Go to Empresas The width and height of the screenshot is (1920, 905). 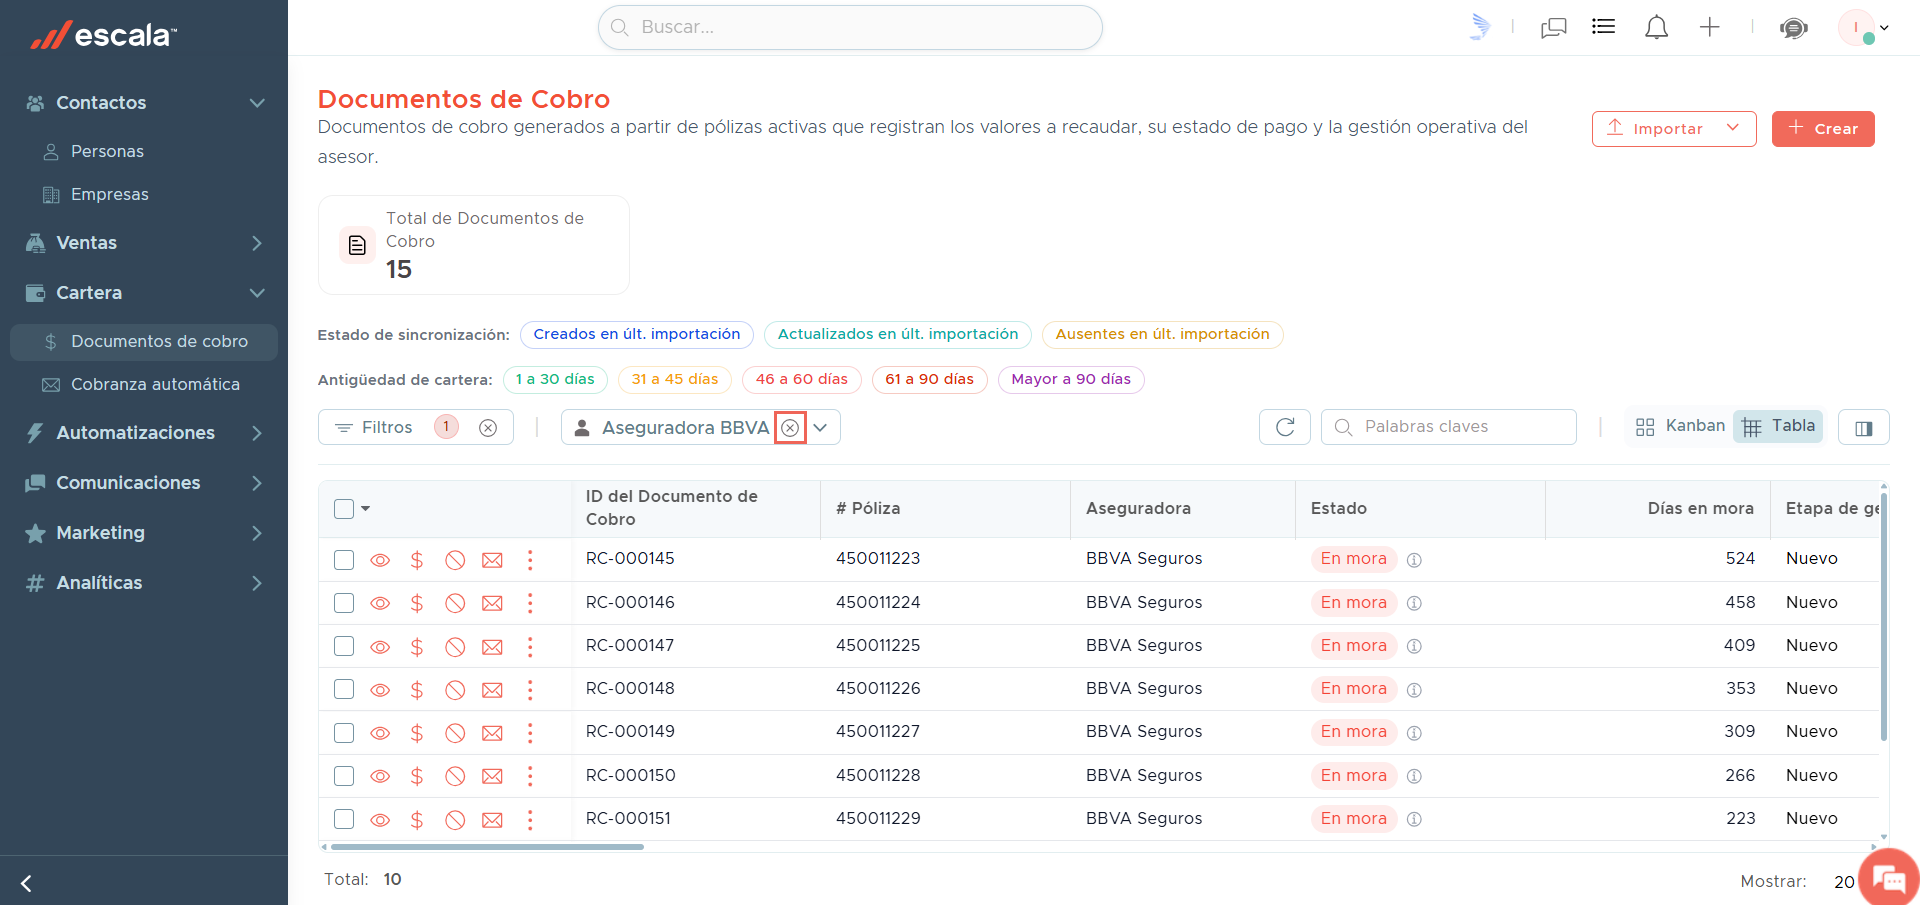click(x=110, y=194)
